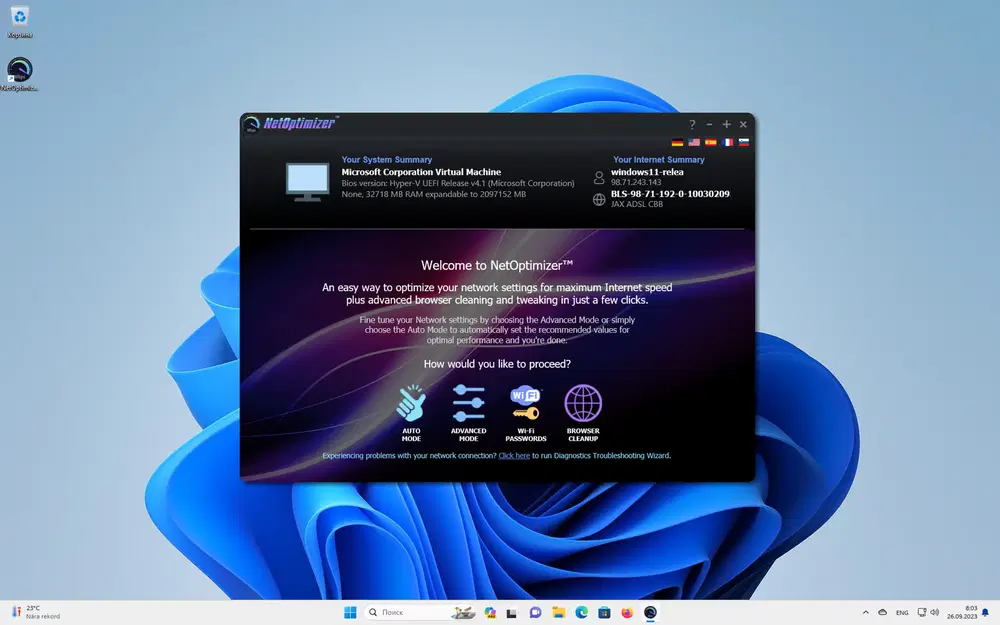The width and height of the screenshot is (1000, 625).
Task: Open File Explorer from the taskbar
Action: (x=559, y=612)
